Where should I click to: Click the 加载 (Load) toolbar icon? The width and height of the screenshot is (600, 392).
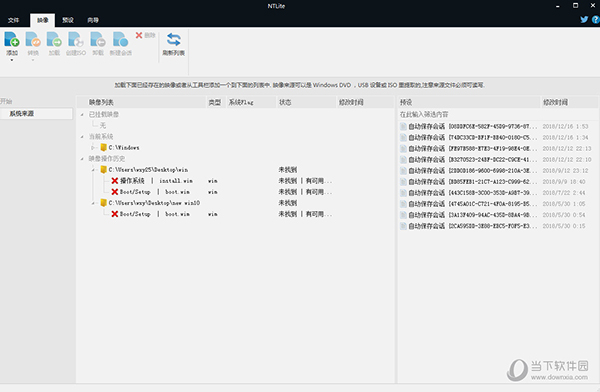(54, 39)
